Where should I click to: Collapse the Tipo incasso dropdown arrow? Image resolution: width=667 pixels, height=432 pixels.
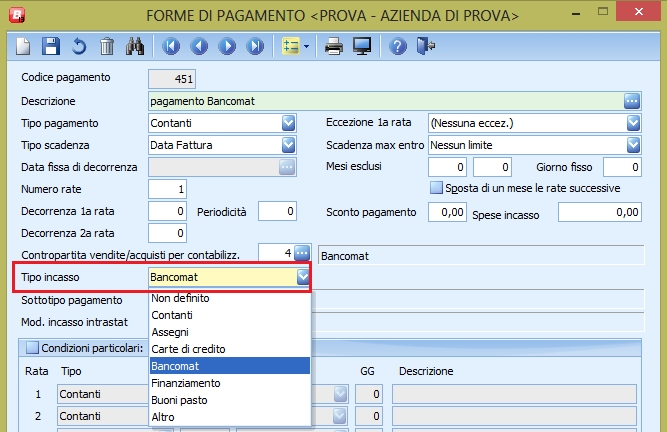point(303,277)
